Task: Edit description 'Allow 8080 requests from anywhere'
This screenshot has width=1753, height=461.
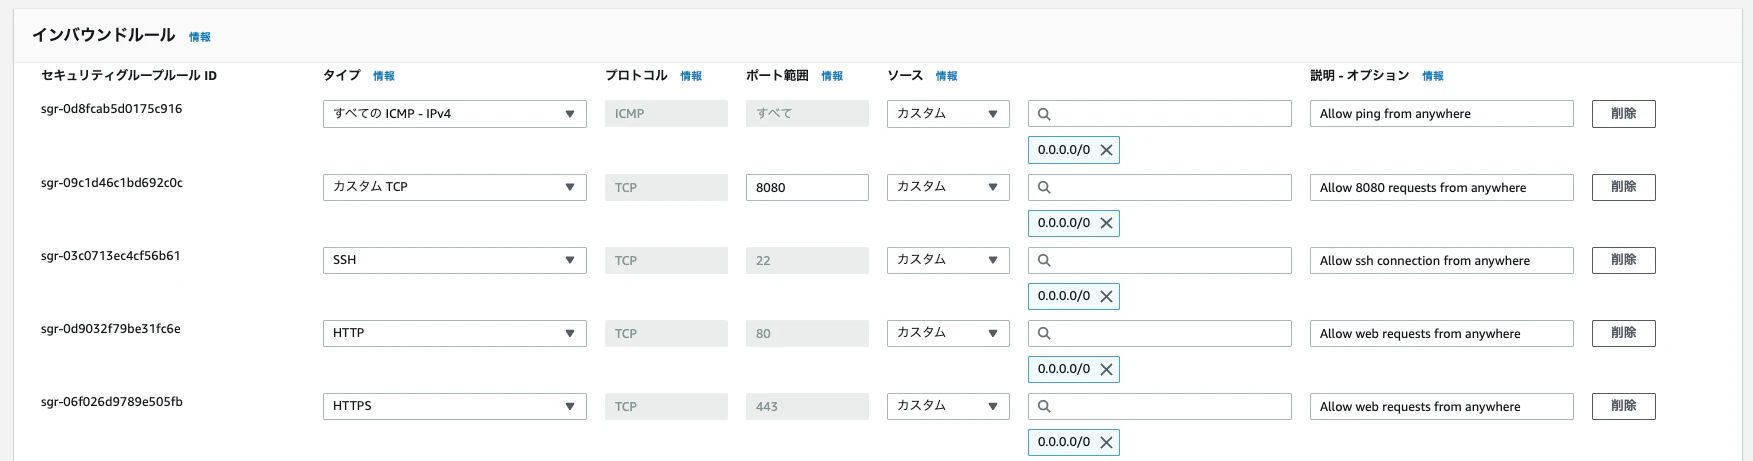Action: click(x=1441, y=187)
